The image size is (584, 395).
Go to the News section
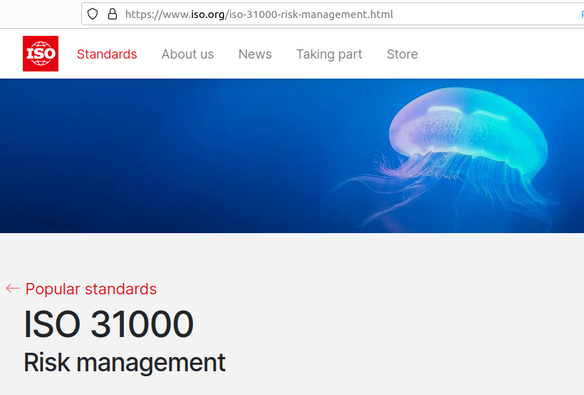[255, 54]
